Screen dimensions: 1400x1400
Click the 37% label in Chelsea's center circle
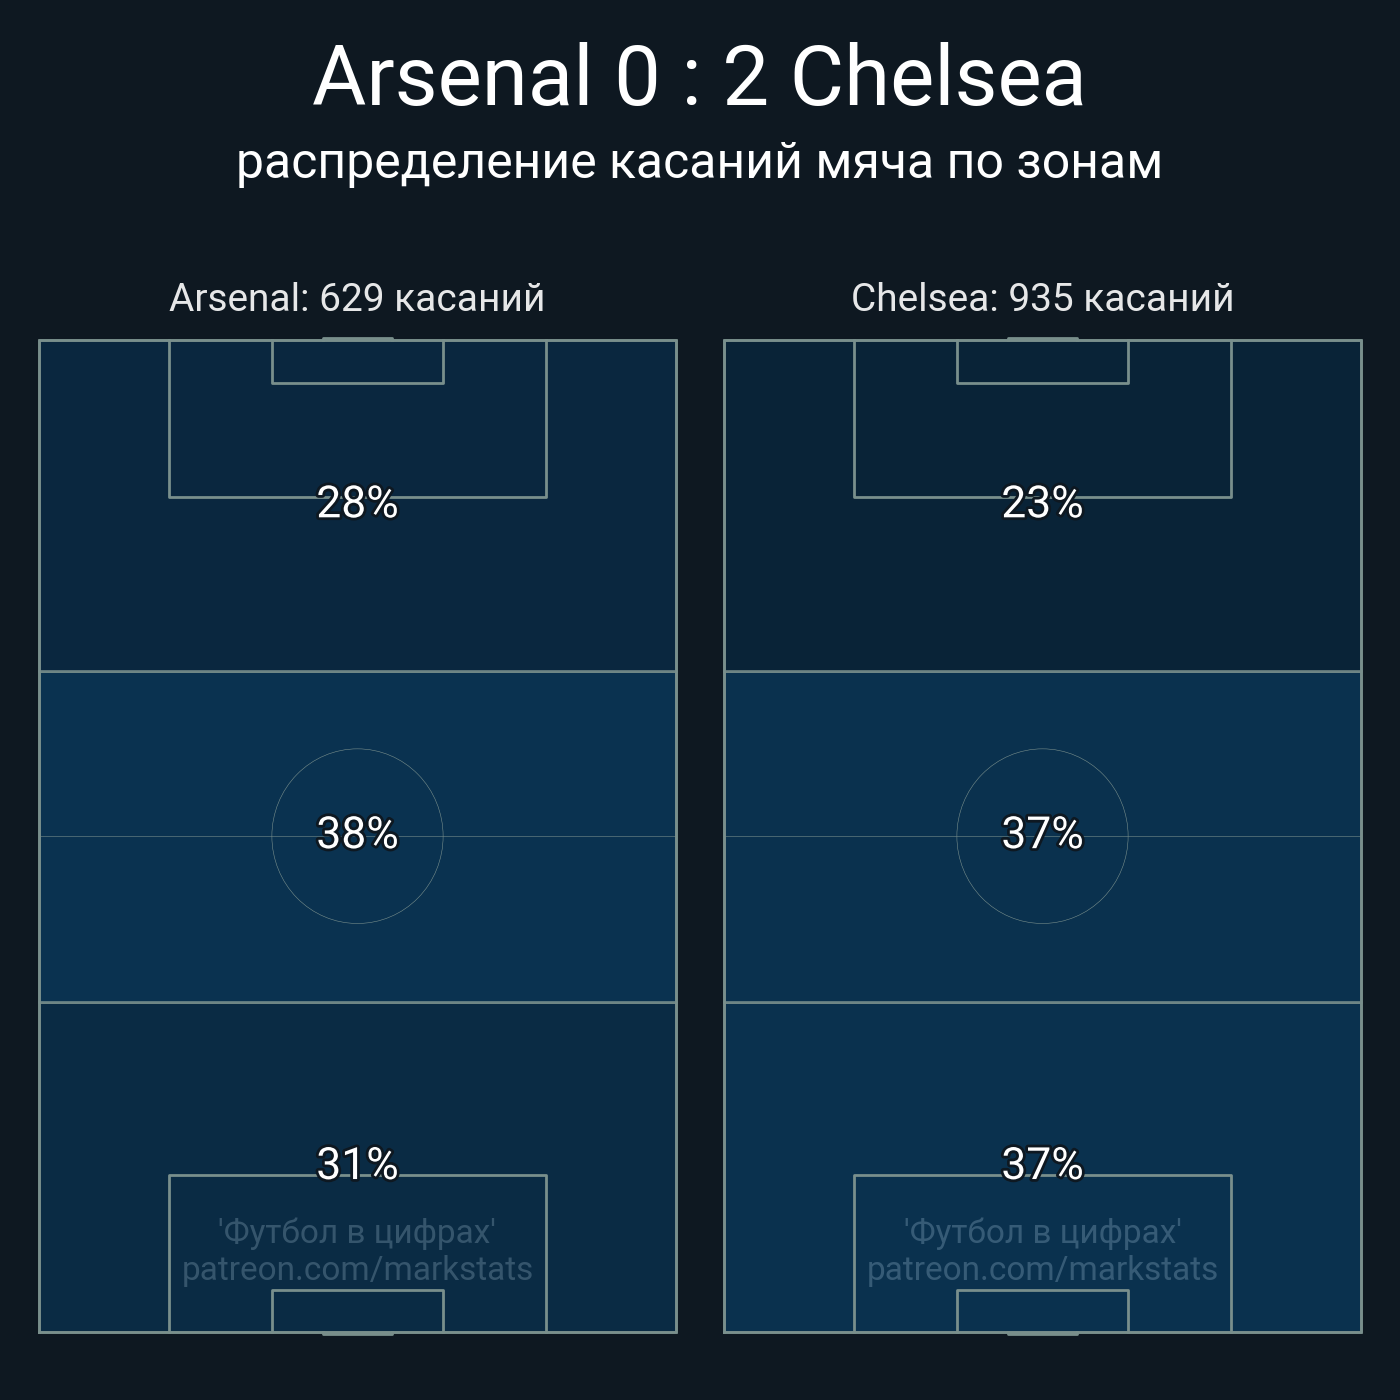point(1042,833)
